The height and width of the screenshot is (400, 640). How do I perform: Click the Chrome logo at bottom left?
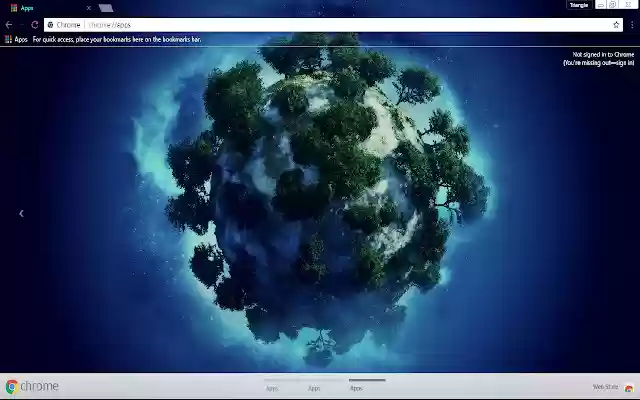click(x=32, y=386)
